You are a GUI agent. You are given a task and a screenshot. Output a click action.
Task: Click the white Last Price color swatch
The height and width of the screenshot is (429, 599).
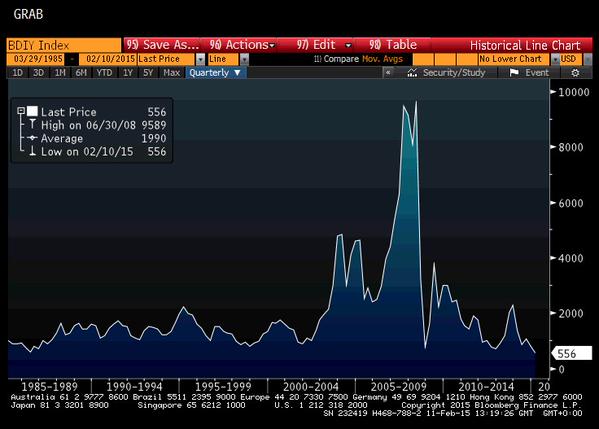(32, 111)
